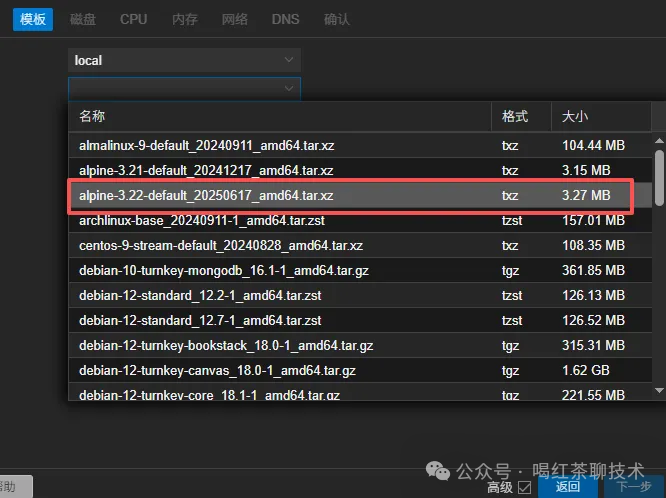
Task: Select alpine-3.21-default_20241217 template
Action: pos(360,170)
